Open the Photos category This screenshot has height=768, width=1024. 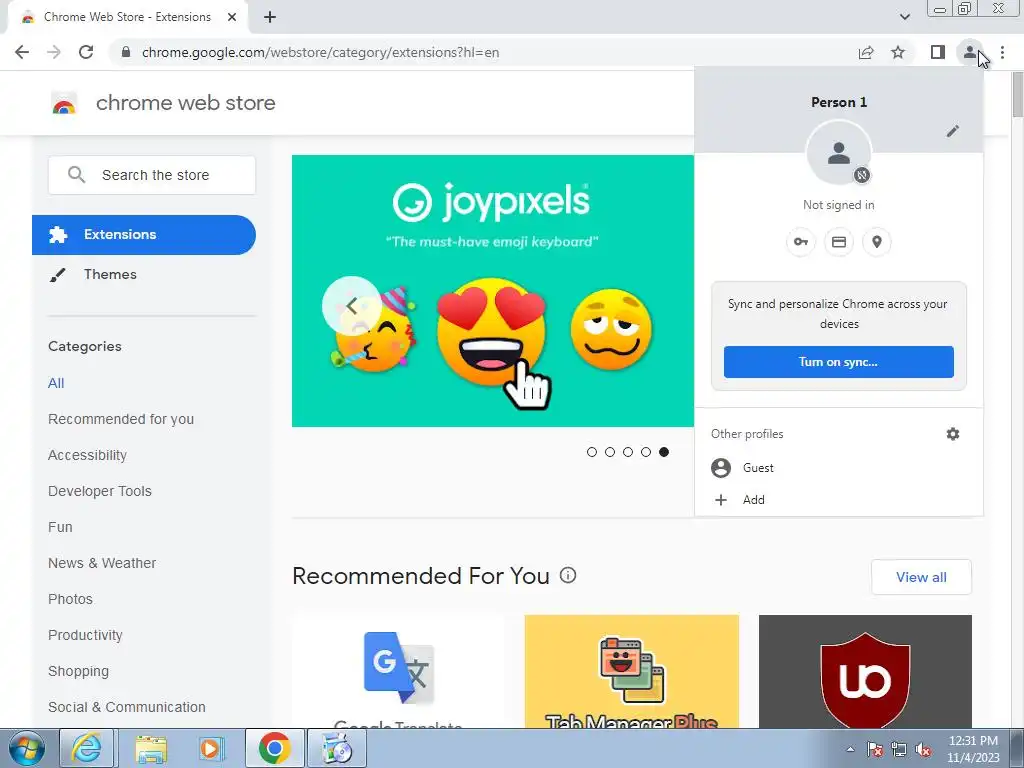click(x=71, y=599)
